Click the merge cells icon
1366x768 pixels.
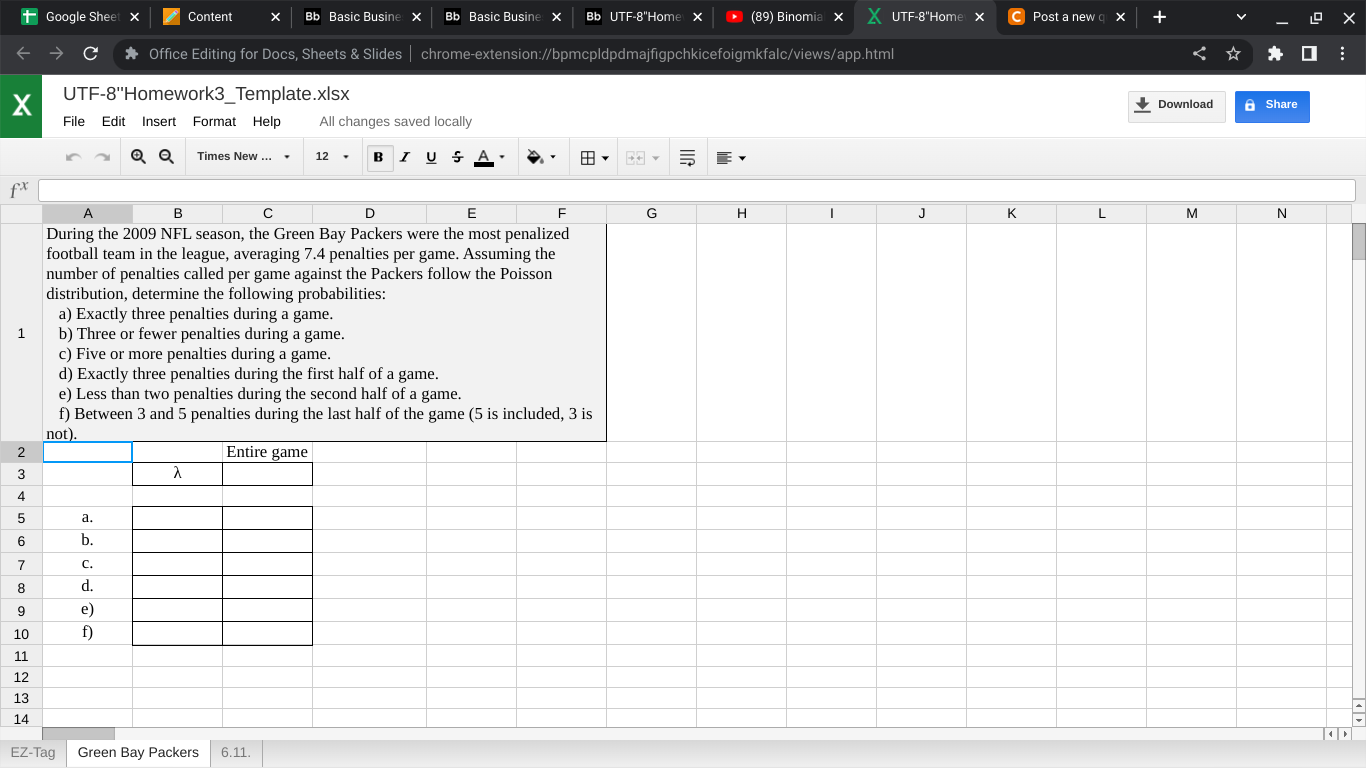coord(635,158)
